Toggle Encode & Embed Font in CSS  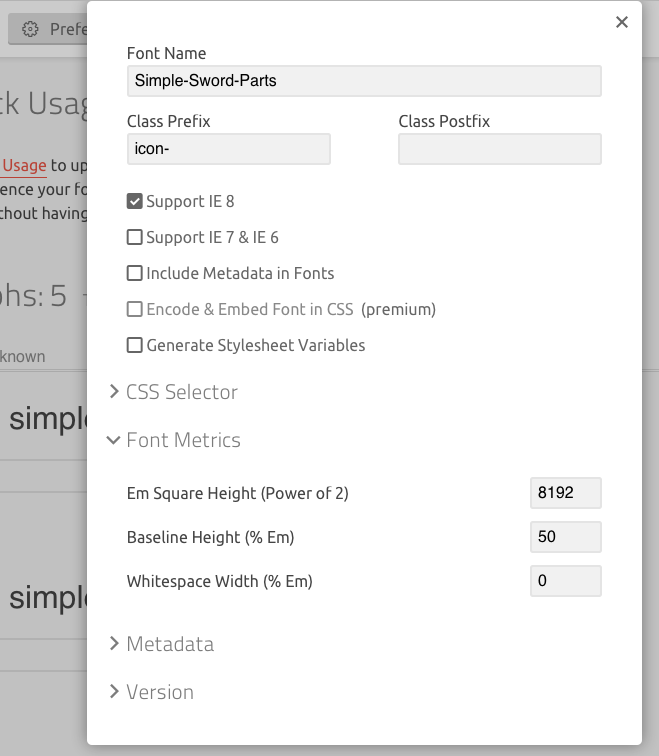tap(134, 310)
